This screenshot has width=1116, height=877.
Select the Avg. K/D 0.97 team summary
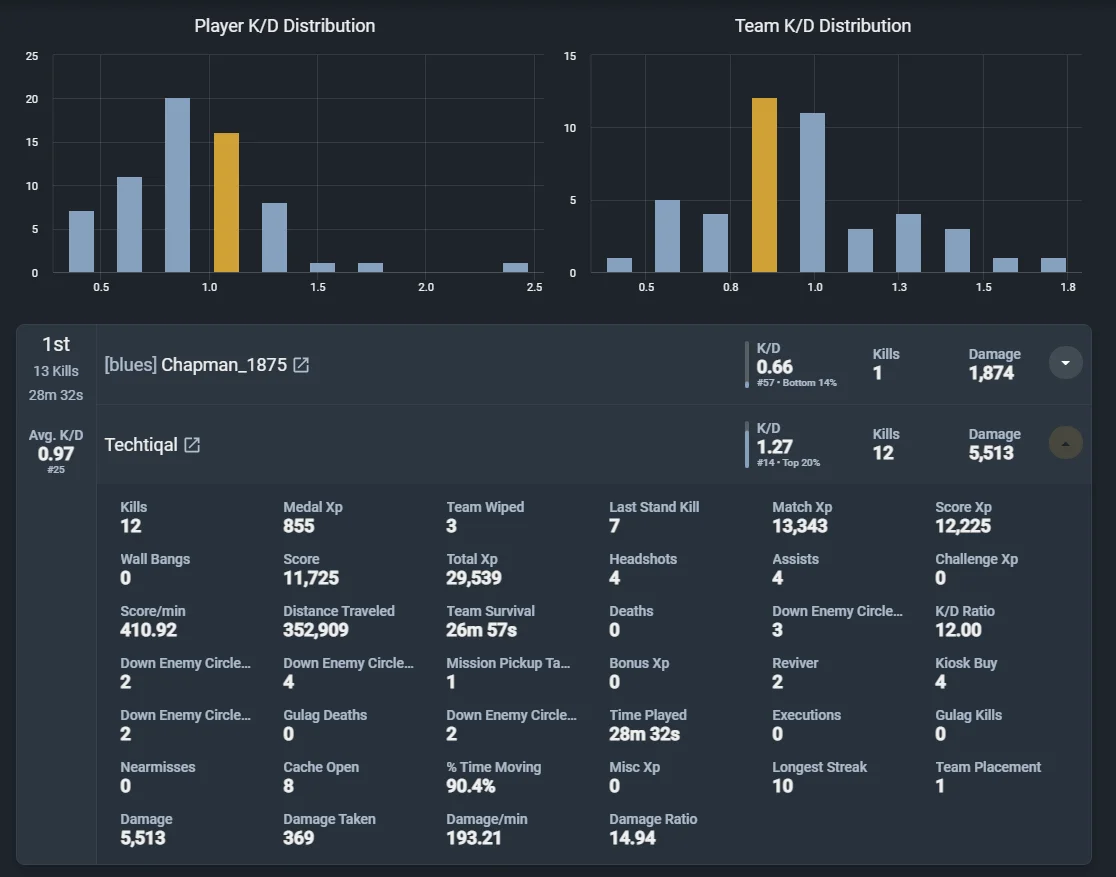56,451
